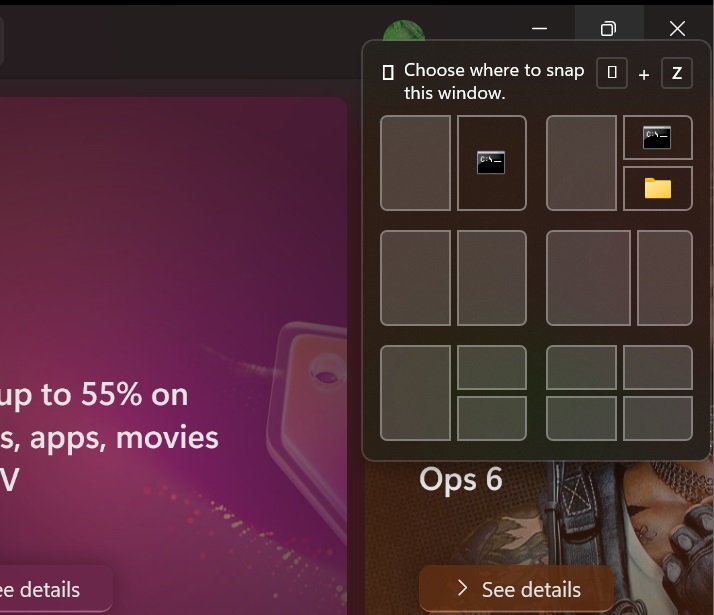Click the Z key icon in the shortcut hint
The height and width of the screenshot is (615, 714).
click(677, 72)
